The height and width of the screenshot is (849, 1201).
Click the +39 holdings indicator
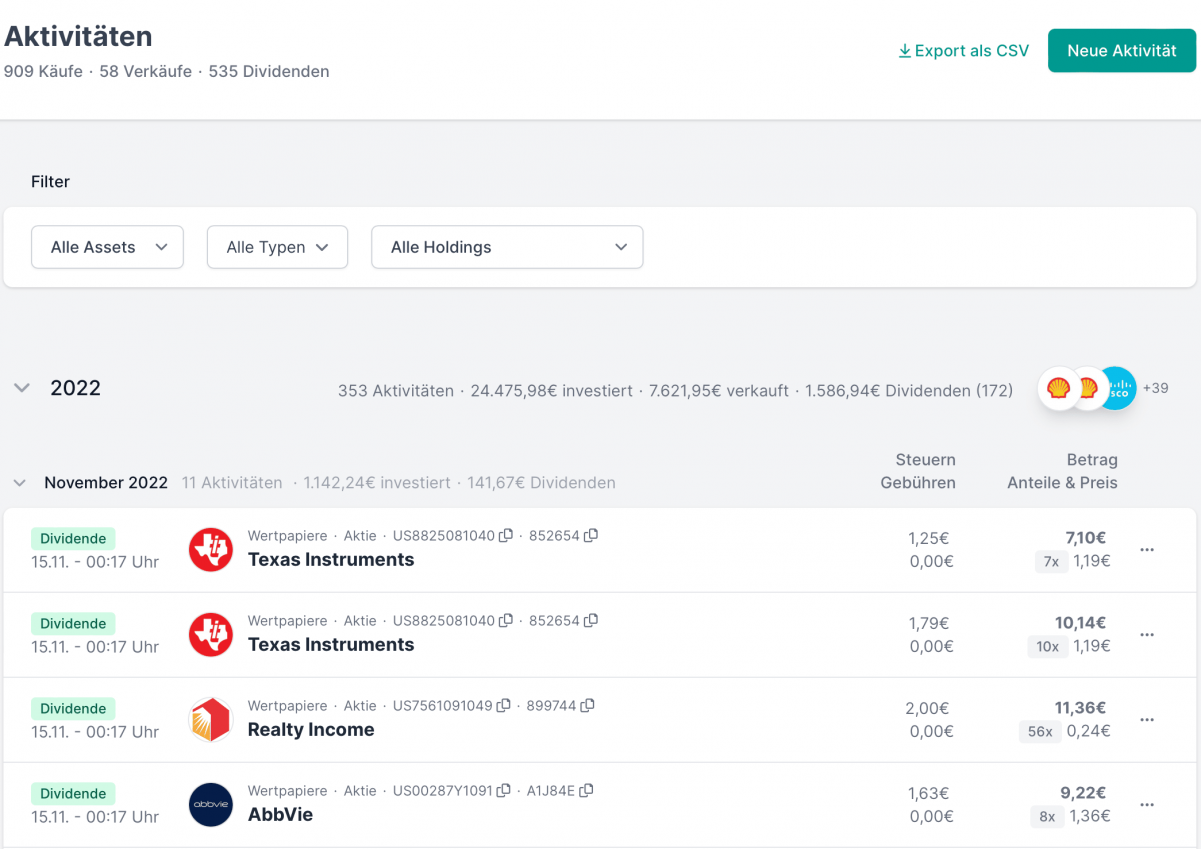click(1155, 388)
